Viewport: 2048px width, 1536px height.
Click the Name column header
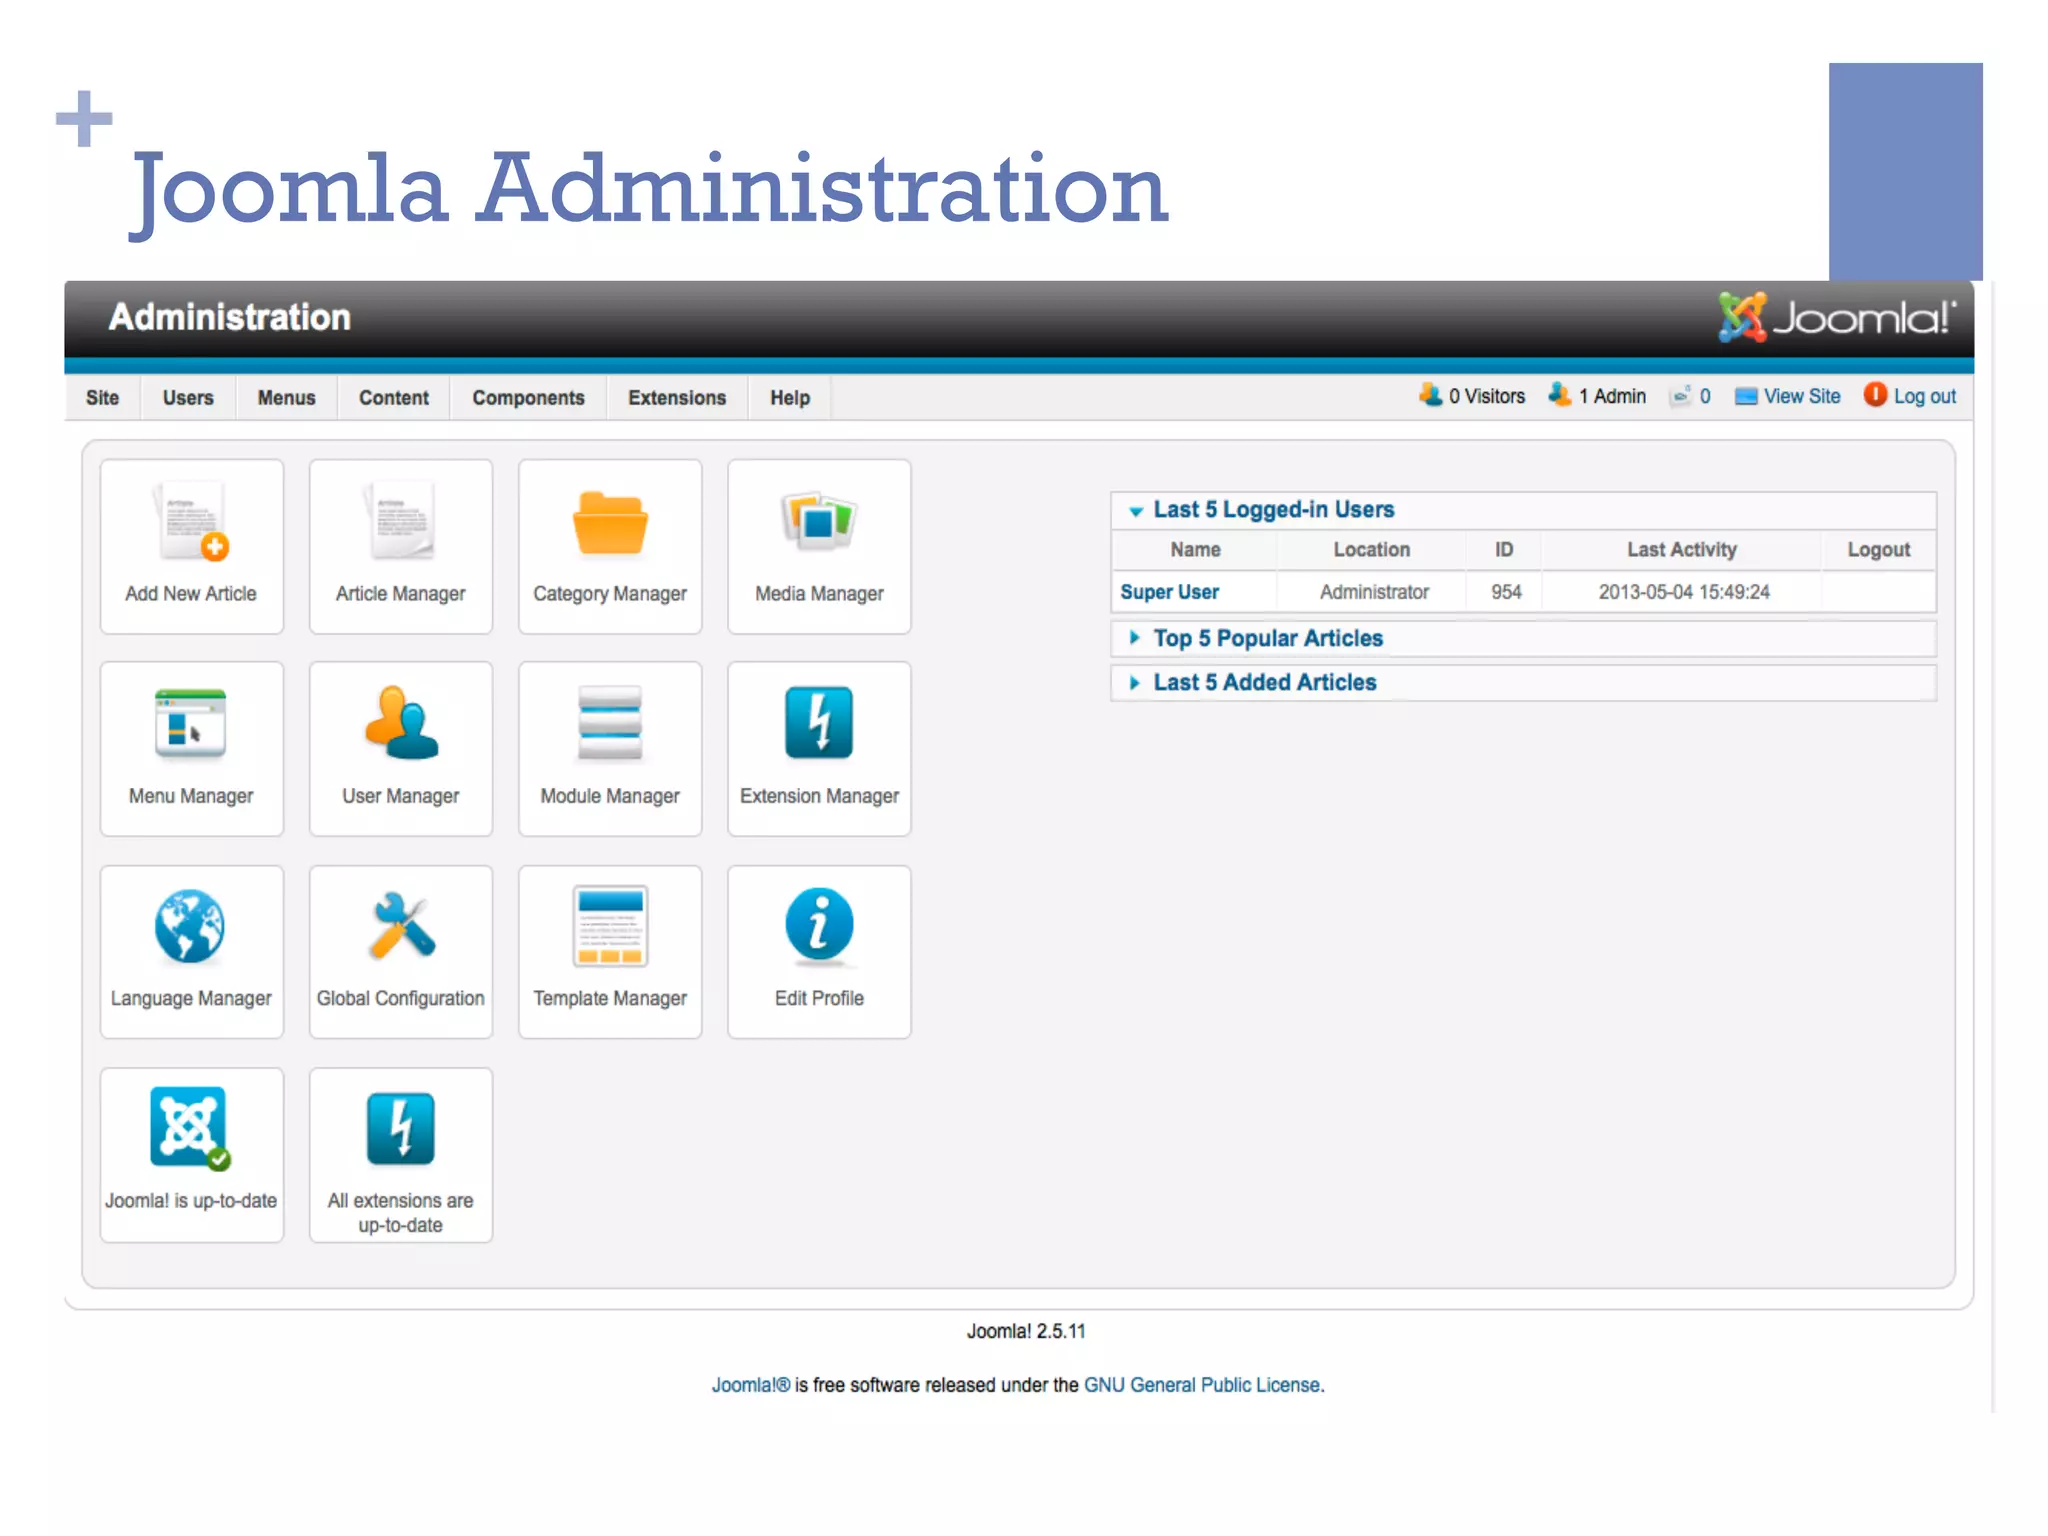1195,549
